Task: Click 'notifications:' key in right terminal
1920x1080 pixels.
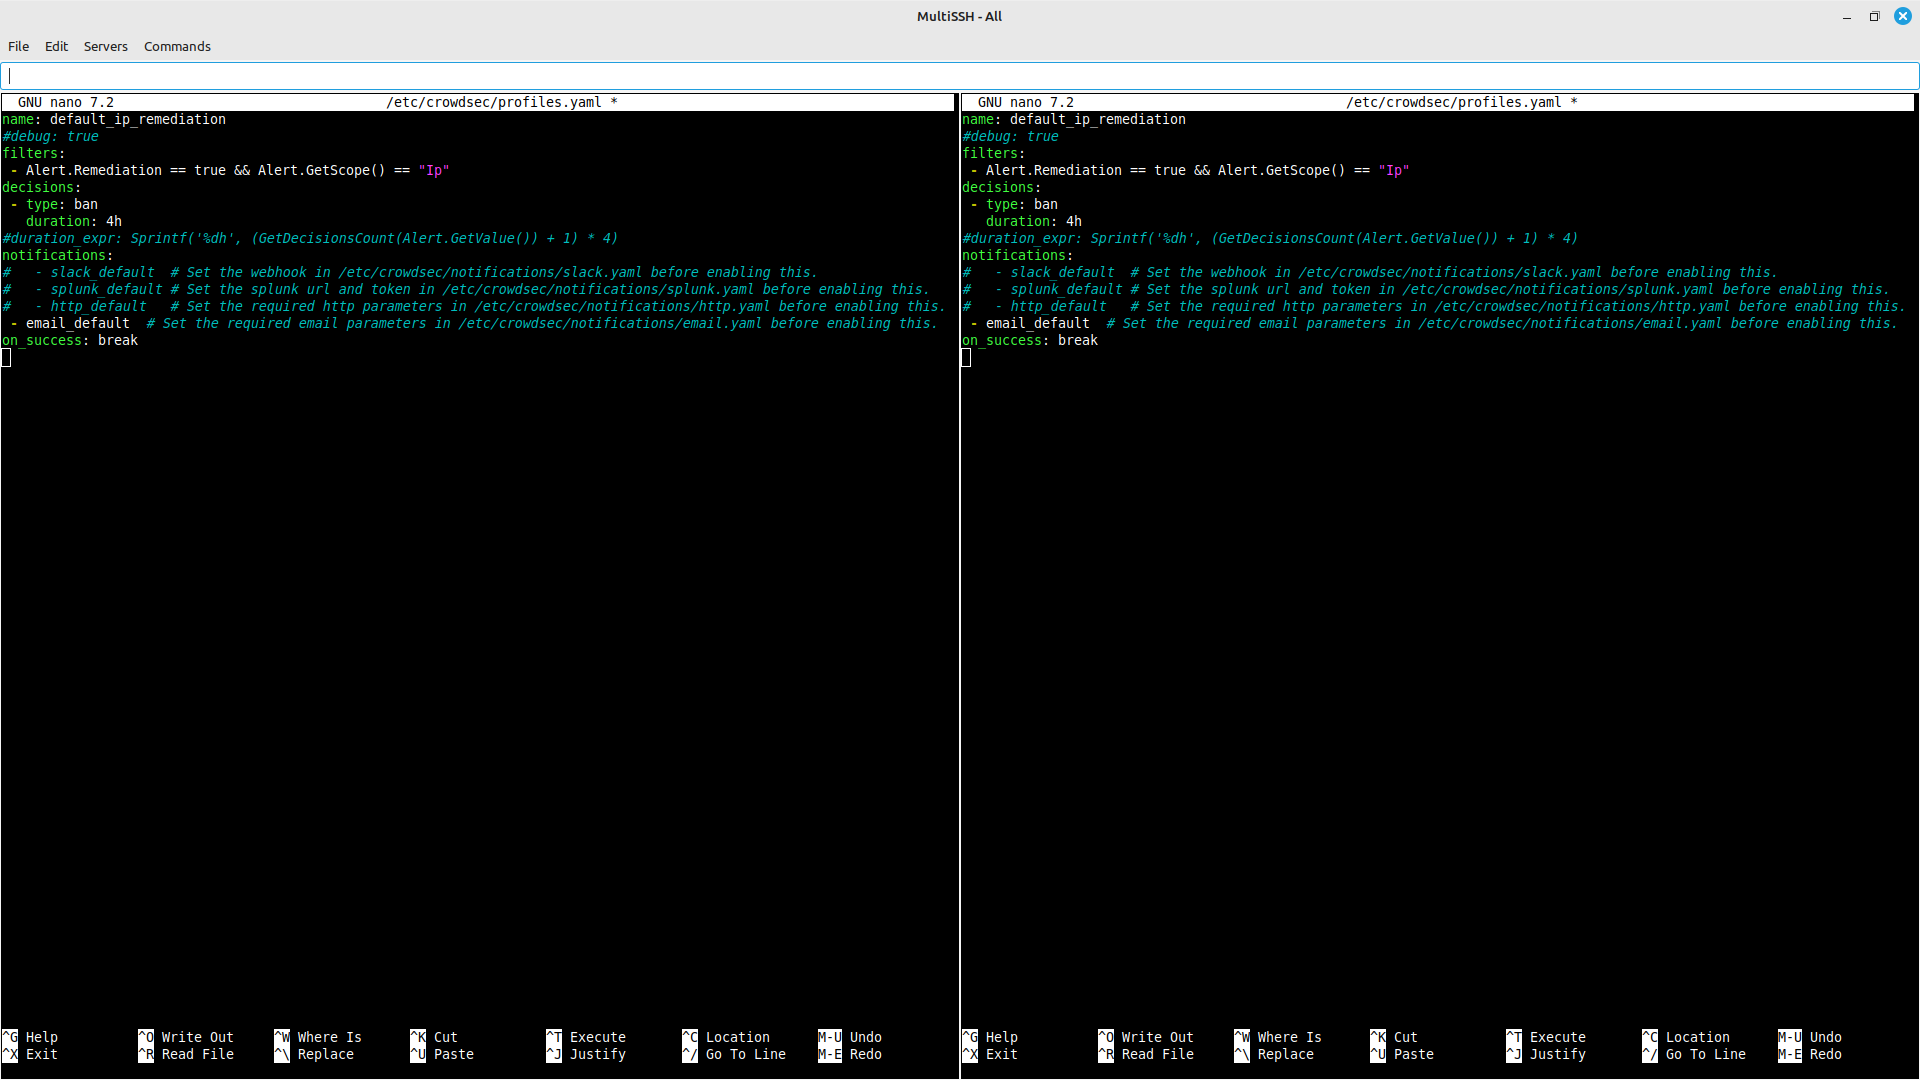Action: click(x=1018, y=255)
